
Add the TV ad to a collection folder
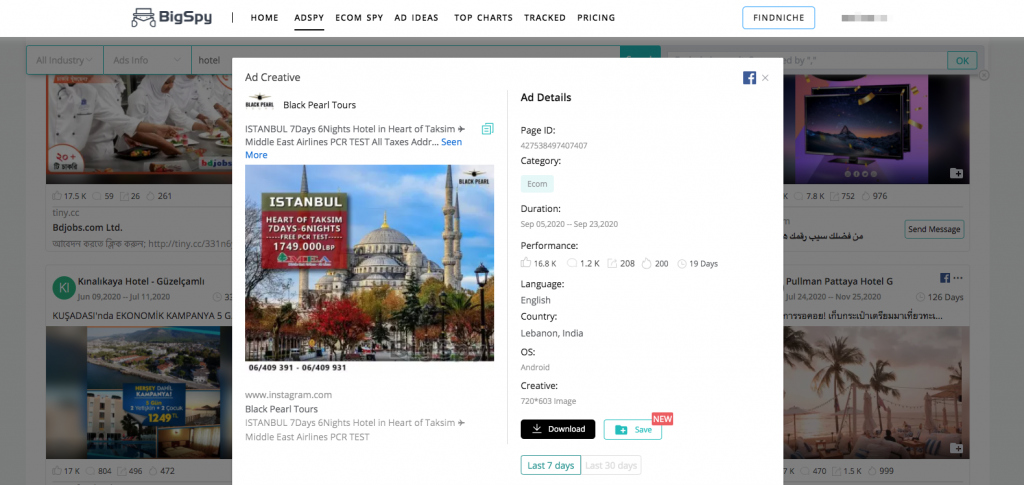pyautogui.click(x=956, y=173)
